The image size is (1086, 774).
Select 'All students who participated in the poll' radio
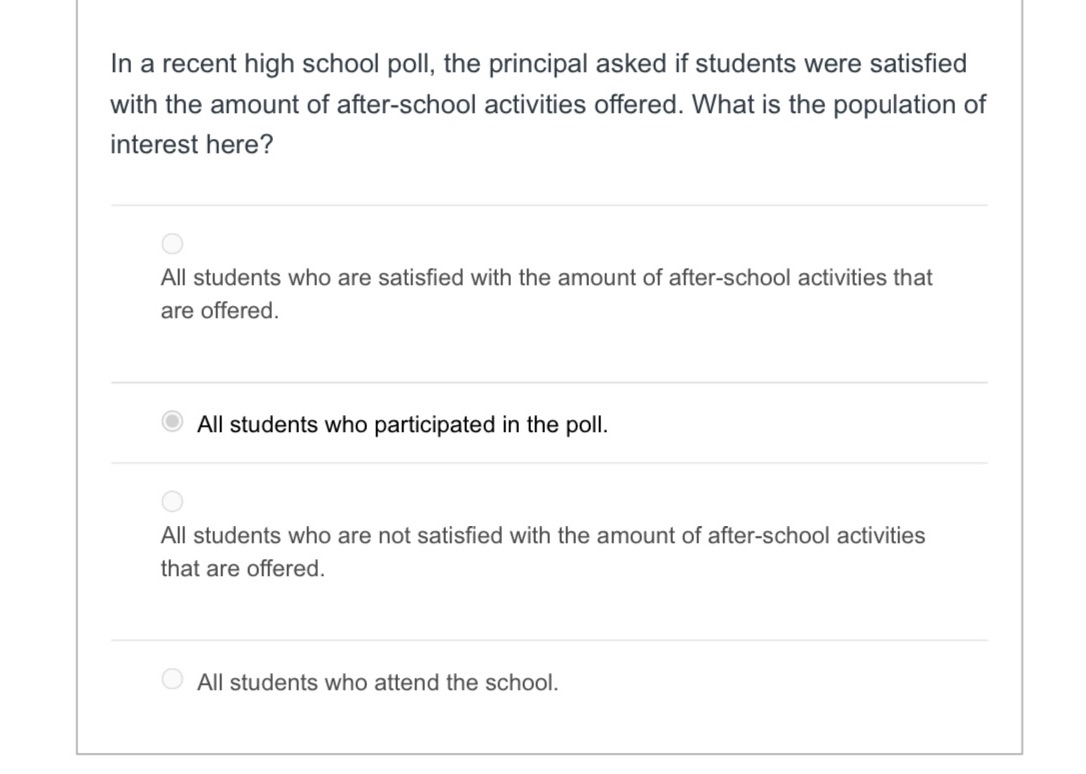tap(173, 422)
